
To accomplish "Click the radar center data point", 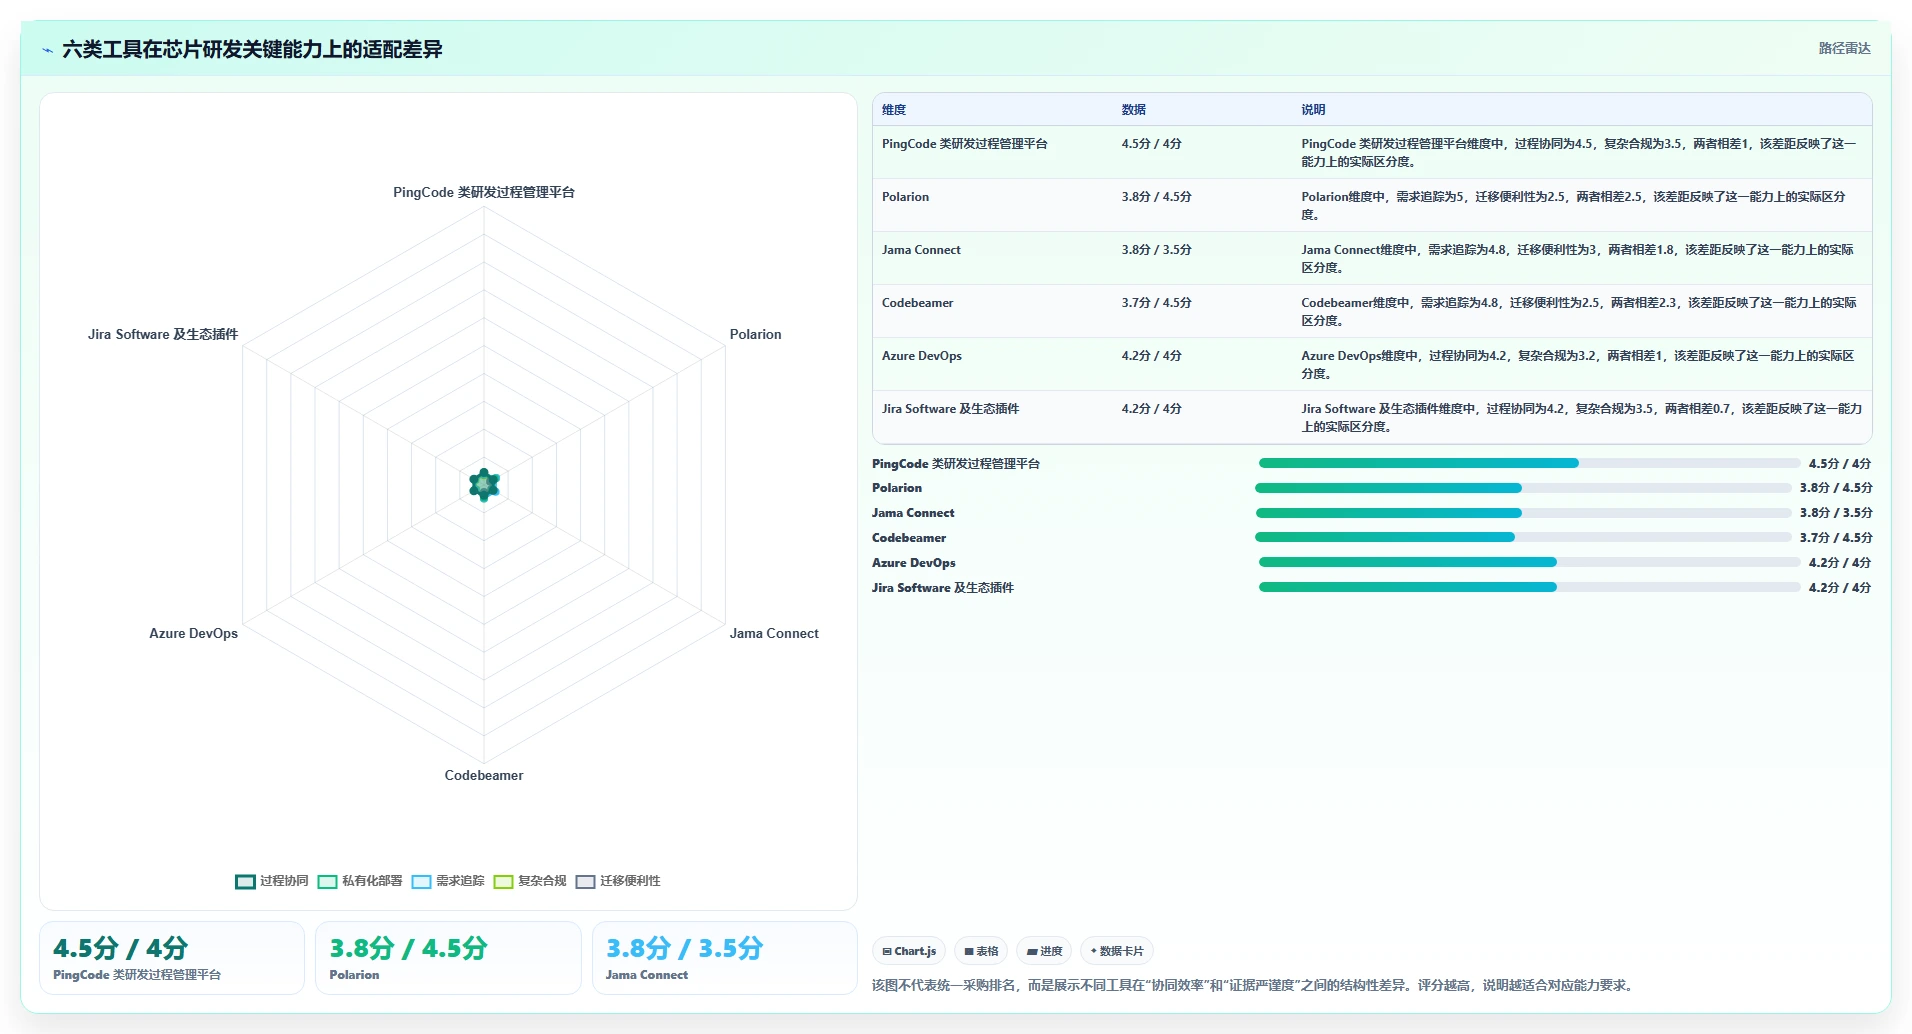I will tap(484, 485).
